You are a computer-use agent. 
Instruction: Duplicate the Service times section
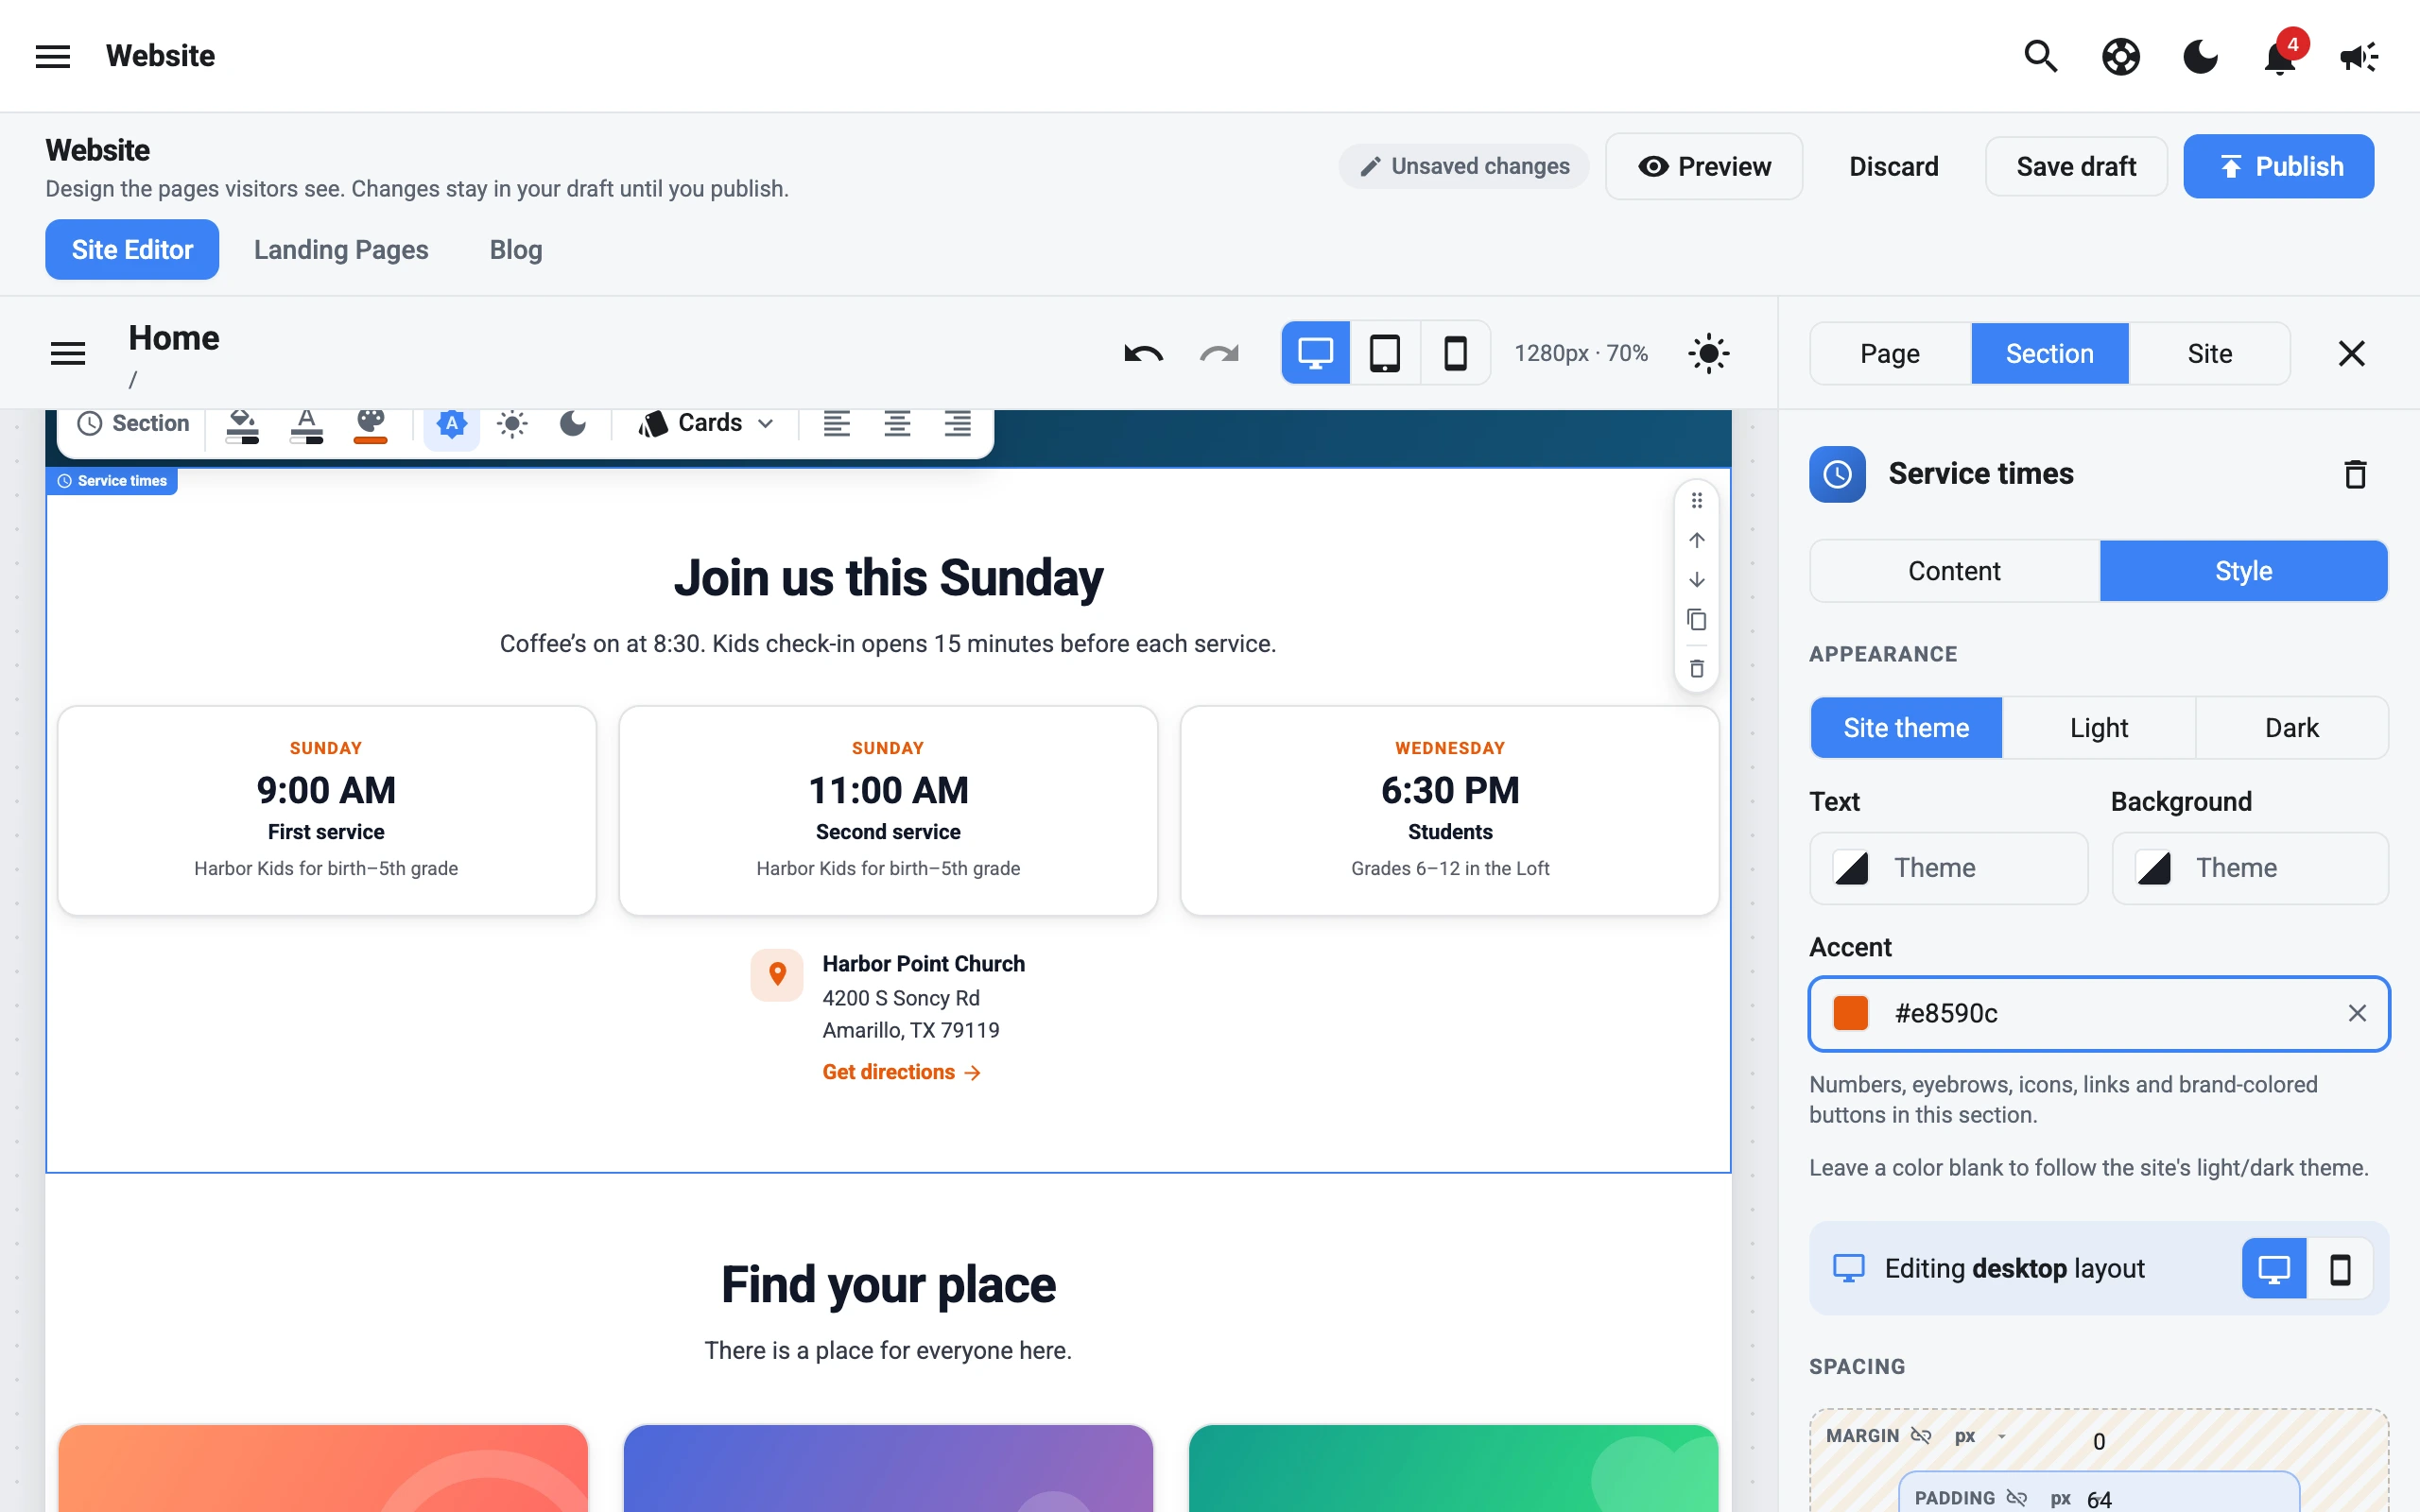pyautogui.click(x=1696, y=620)
